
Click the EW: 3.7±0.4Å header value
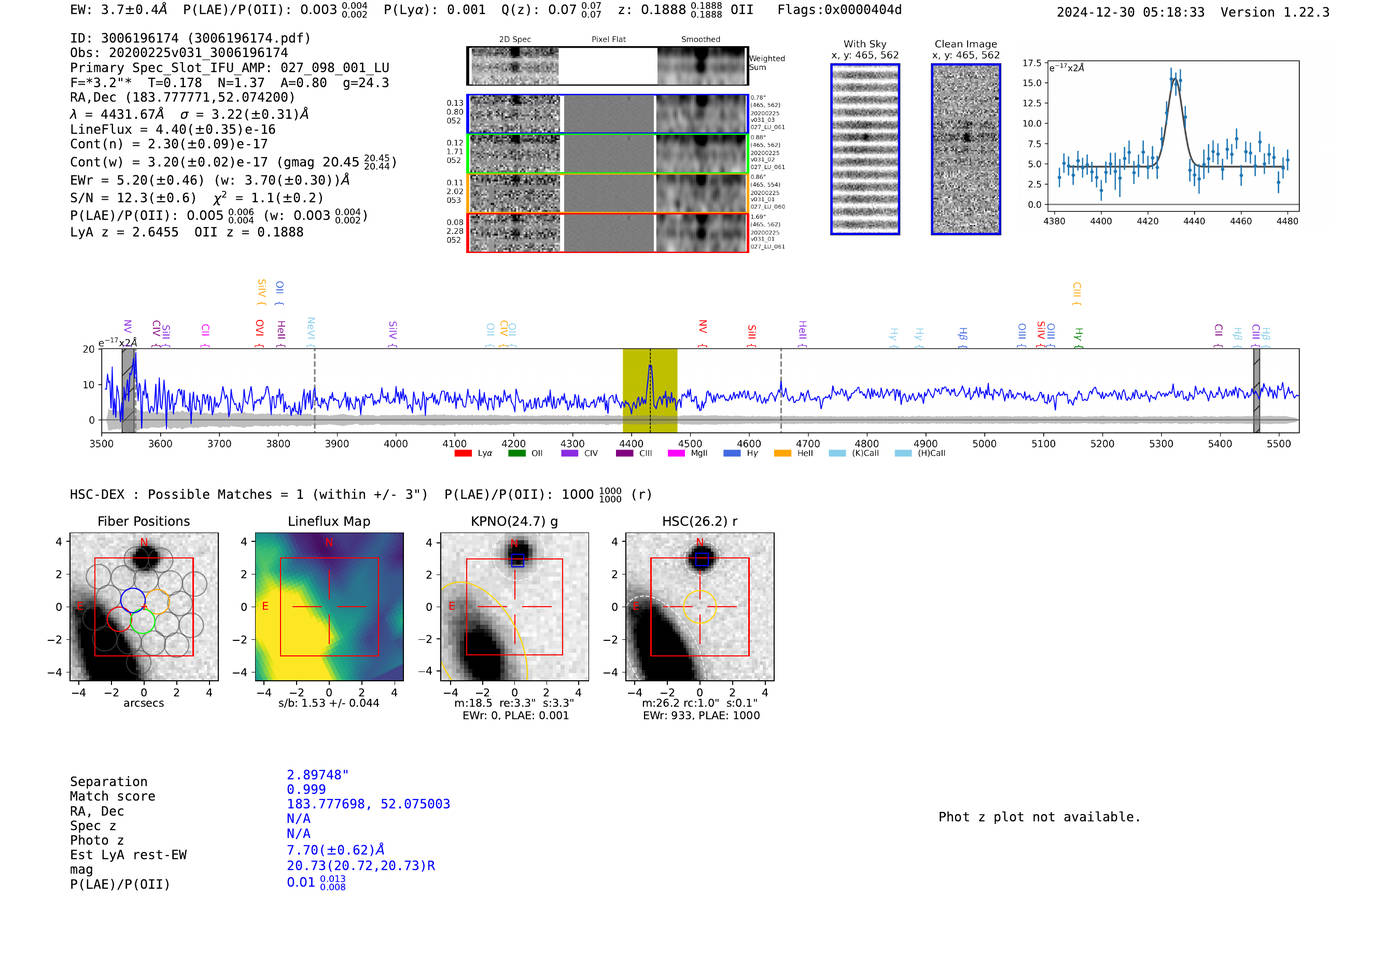pyautogui.click(x=119, y=10)
